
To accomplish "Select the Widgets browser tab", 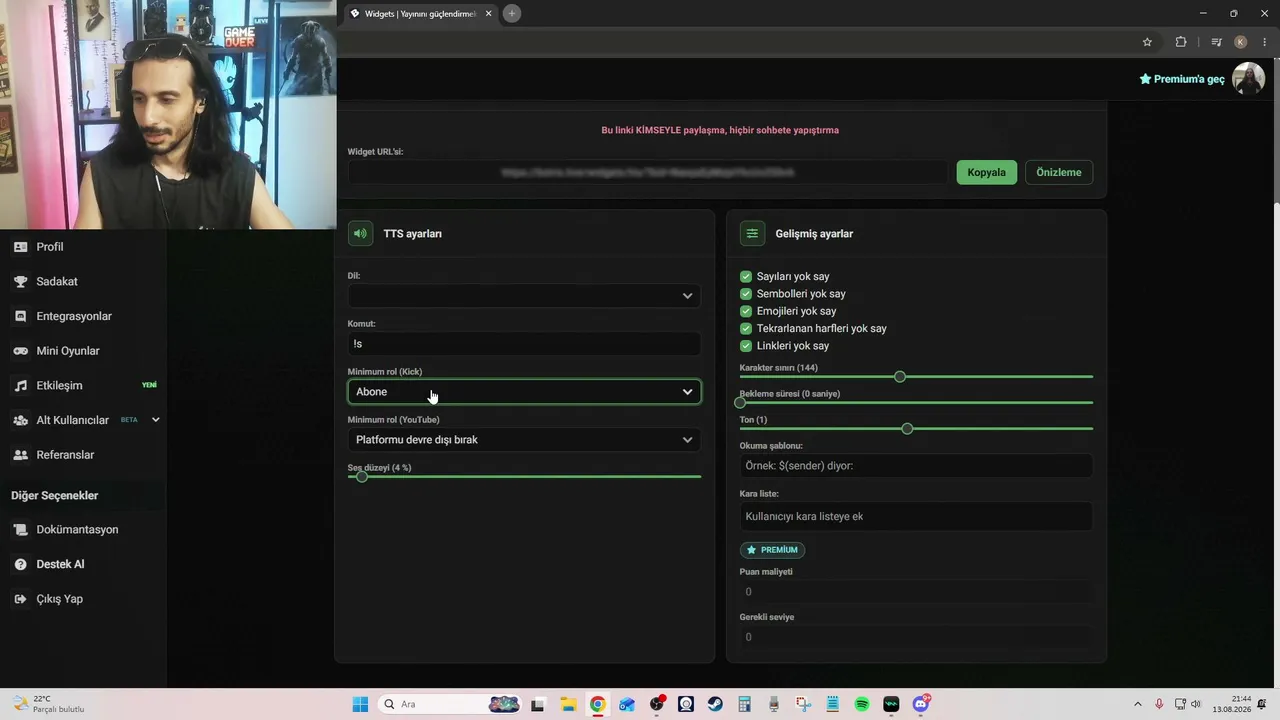I will coord(420,14).
